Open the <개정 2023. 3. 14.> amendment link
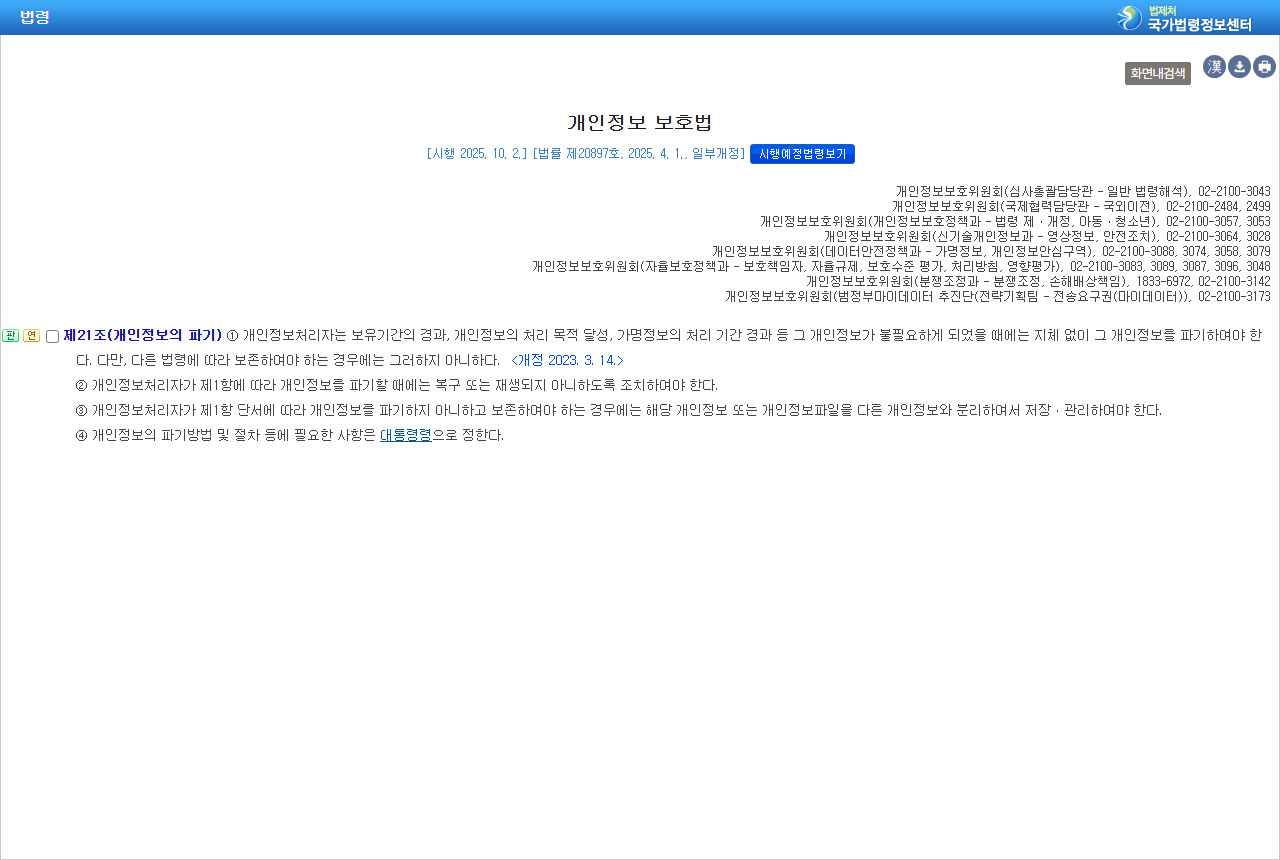 point(567,360)
